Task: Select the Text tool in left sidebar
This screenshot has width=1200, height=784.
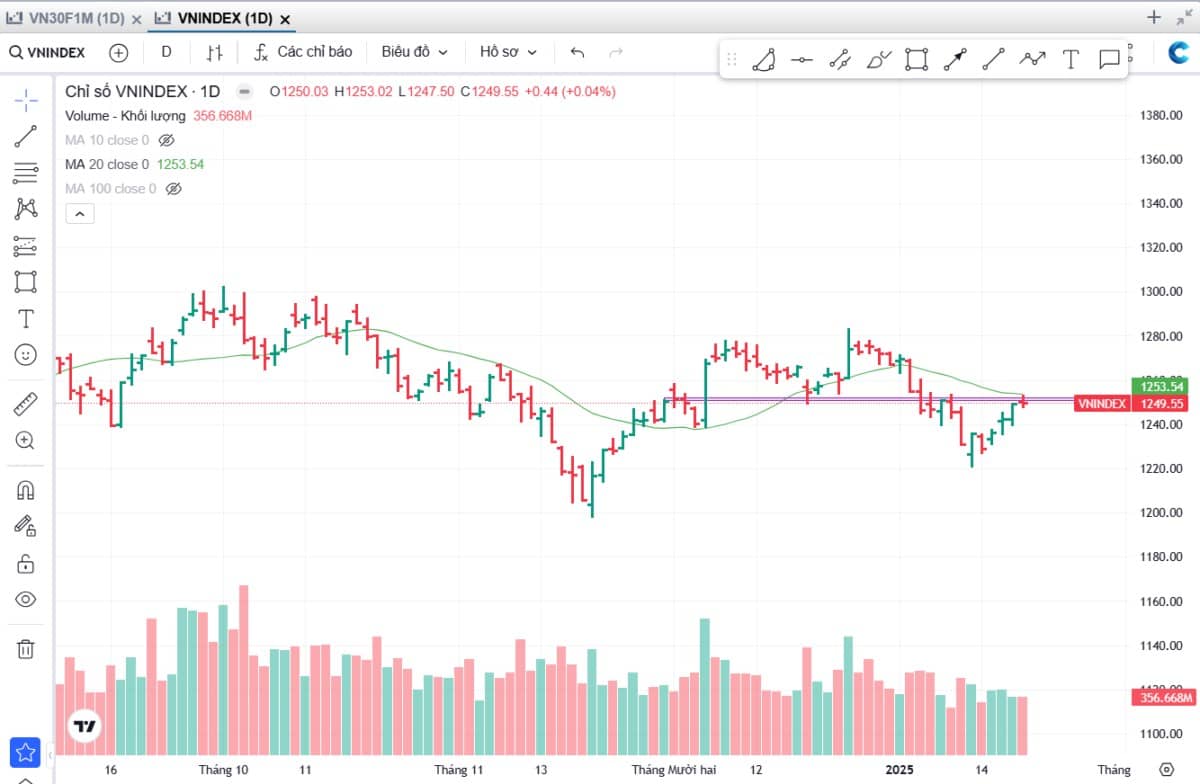Action: pos(26,318)
